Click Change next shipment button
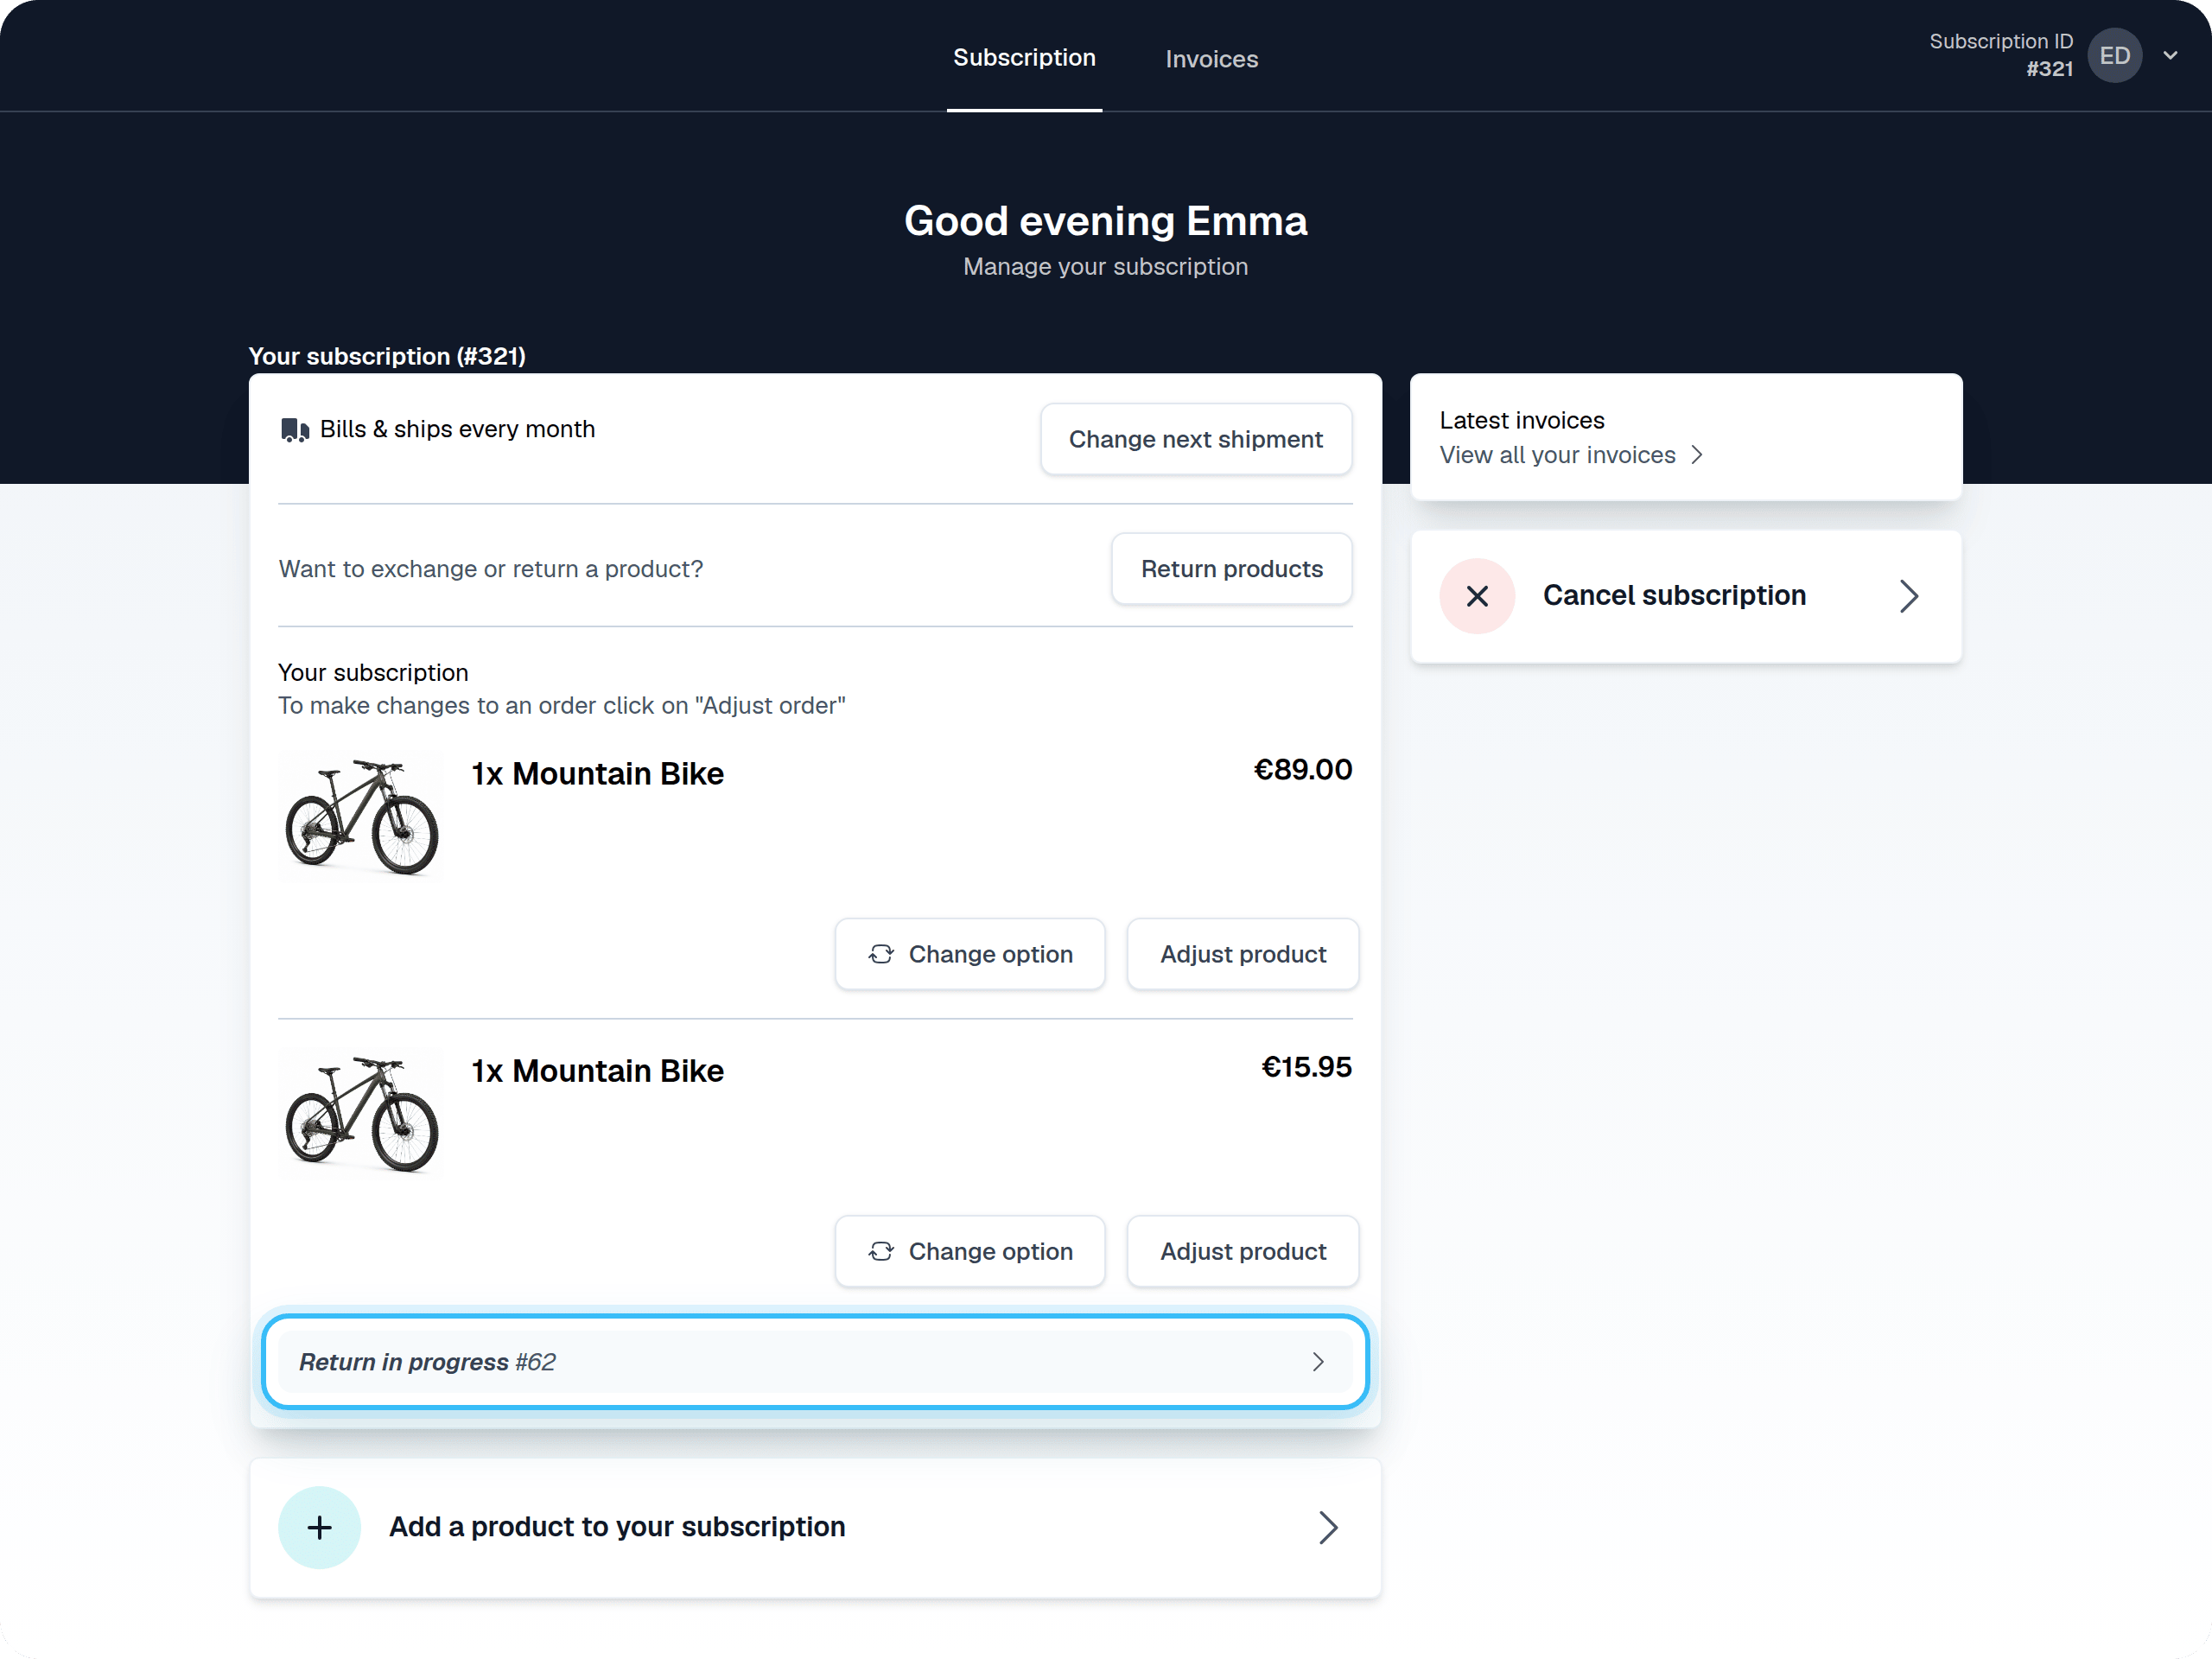 tap(1196, 439)
